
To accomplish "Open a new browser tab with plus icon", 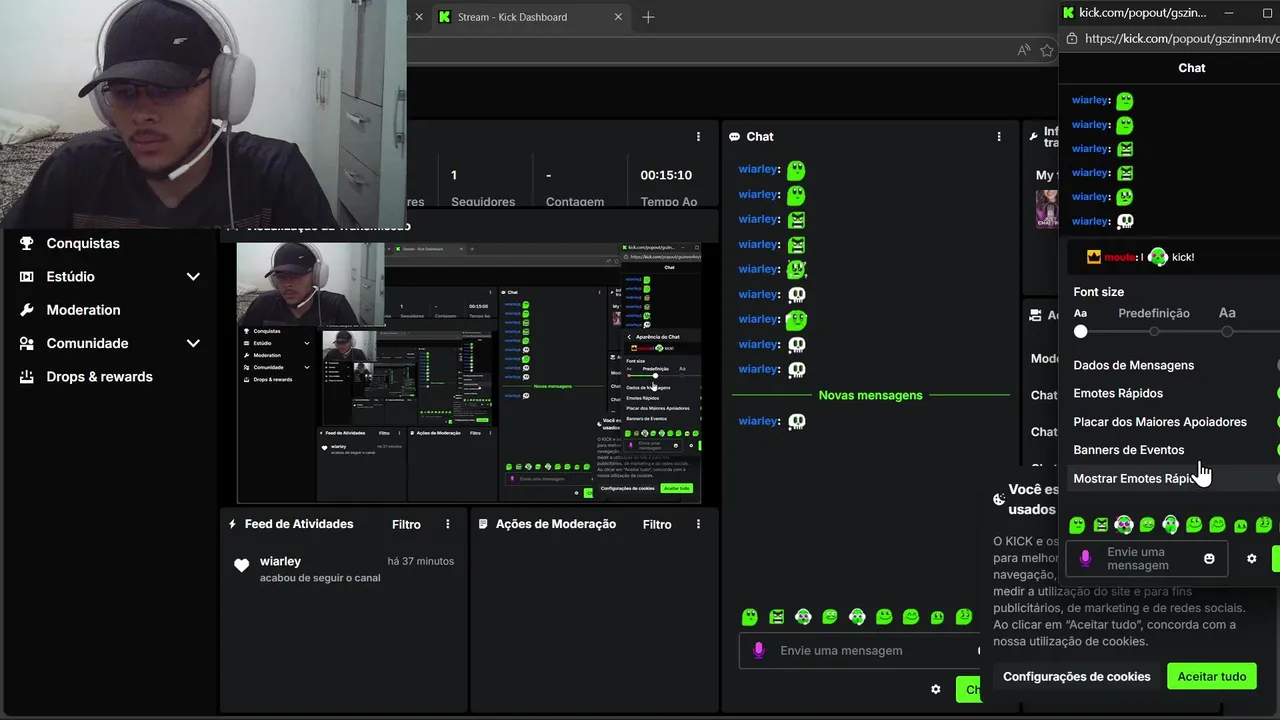I will [x=648, y=17].
